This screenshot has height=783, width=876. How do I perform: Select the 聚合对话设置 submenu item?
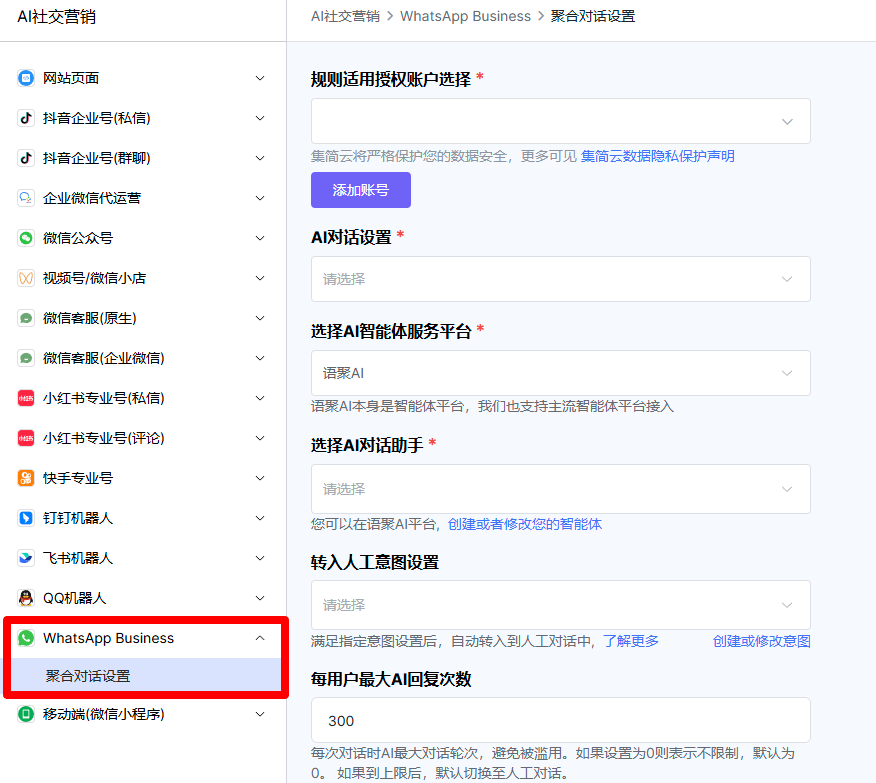88,676
